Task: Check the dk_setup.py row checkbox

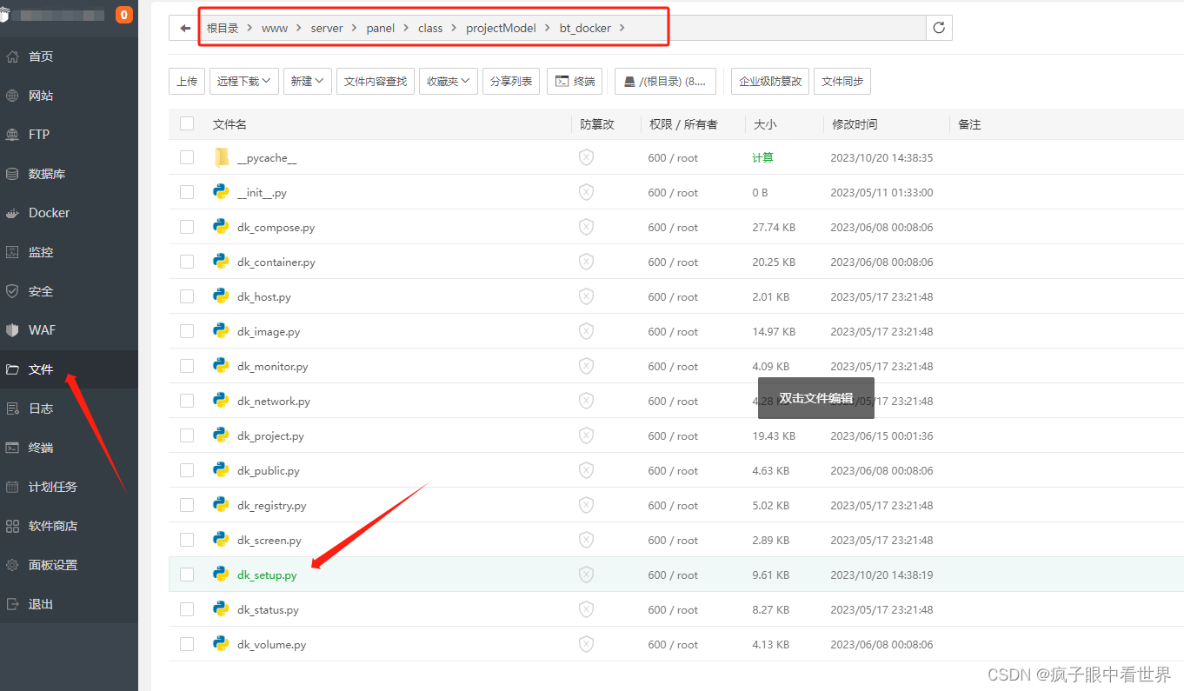Action: click(x=187, y=575)
